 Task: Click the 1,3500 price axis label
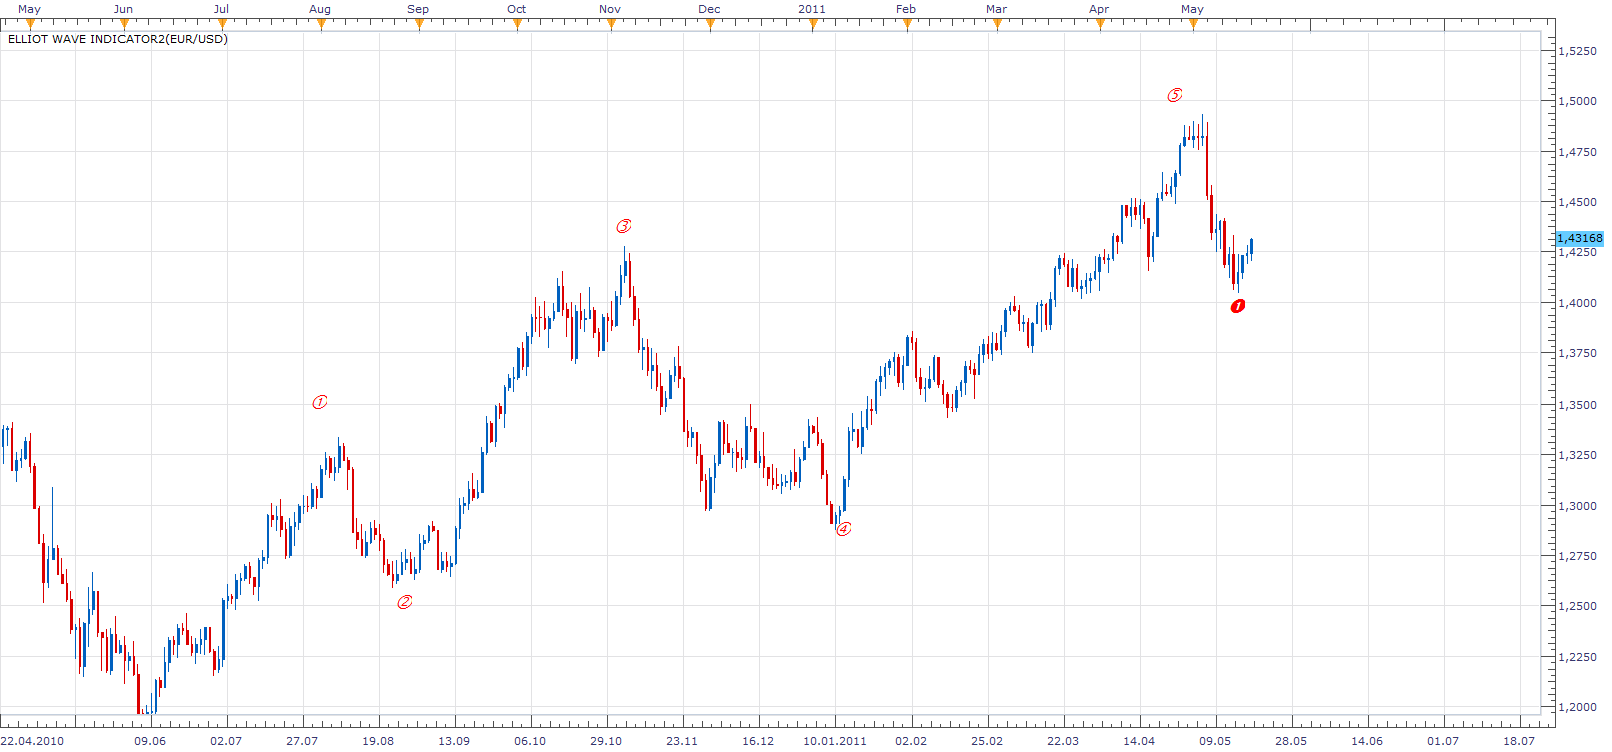pyautogui.click(x=1578, y=405)
